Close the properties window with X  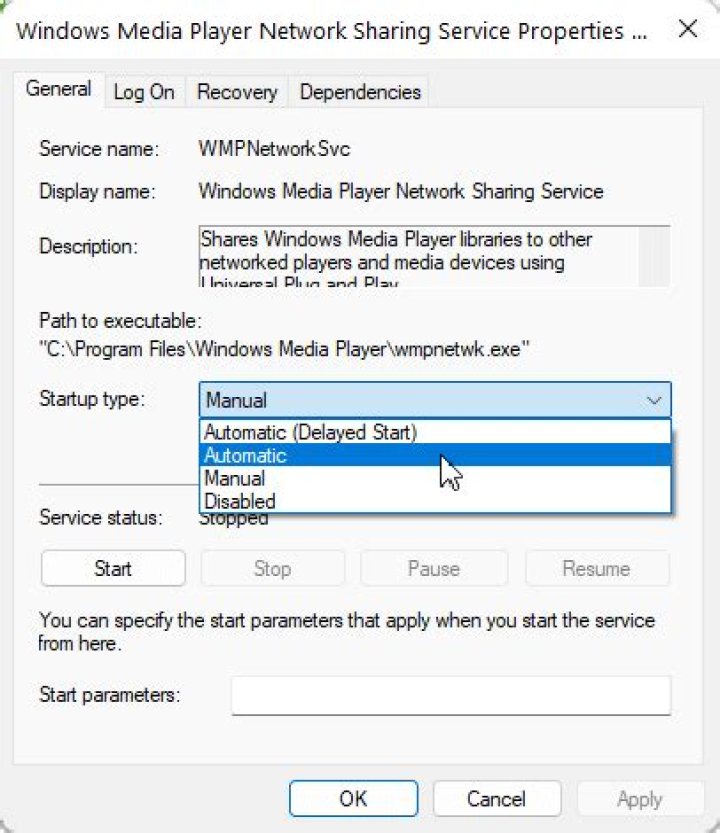click(x=687, y=29)
